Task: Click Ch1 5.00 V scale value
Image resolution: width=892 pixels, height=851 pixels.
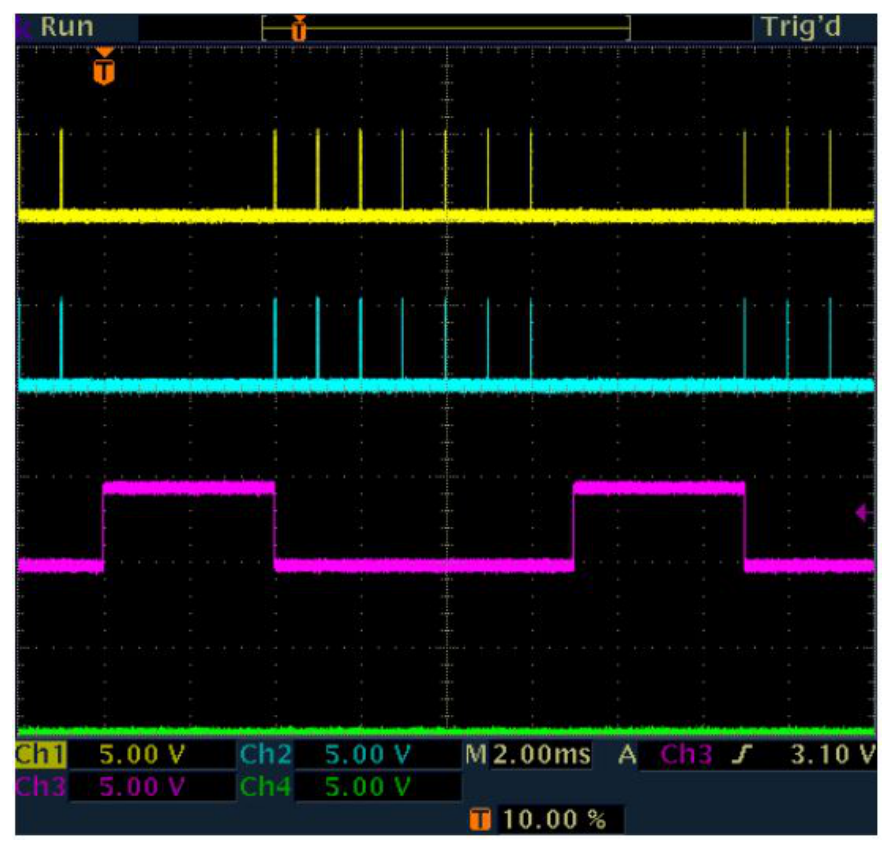Action: click(x=142, y=754)
